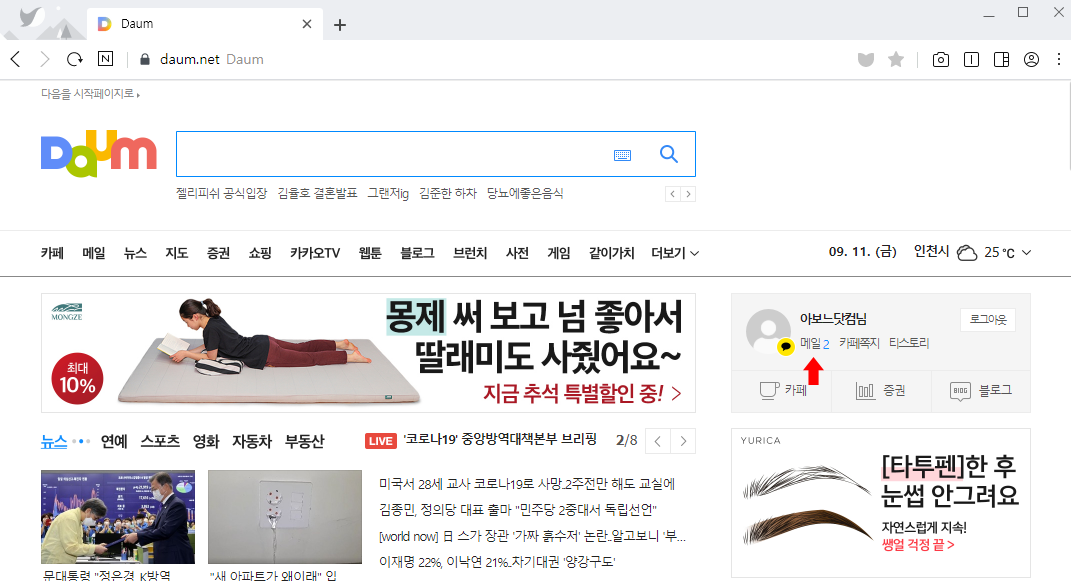Viewport: 1071px width, 581px height.
Task: Take a screenshot with the camera icon
Action: 941,59
